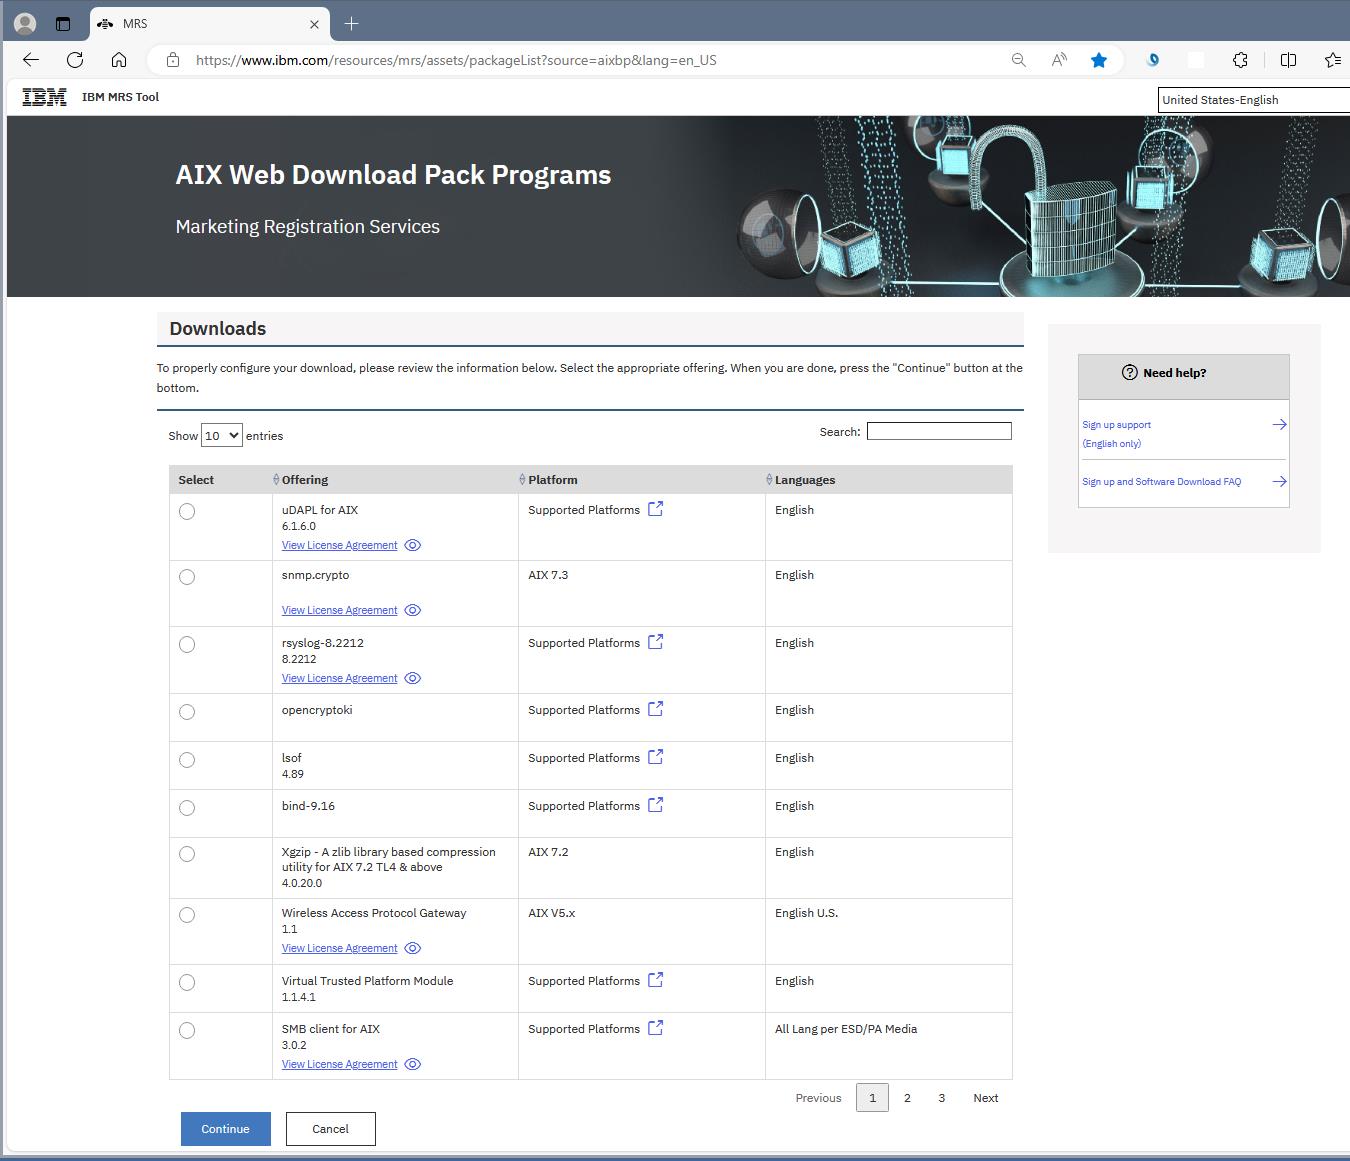Open Supported Platforms link icon for uDAPL
The image size is (1350, 1161).
tap(655, 509)
